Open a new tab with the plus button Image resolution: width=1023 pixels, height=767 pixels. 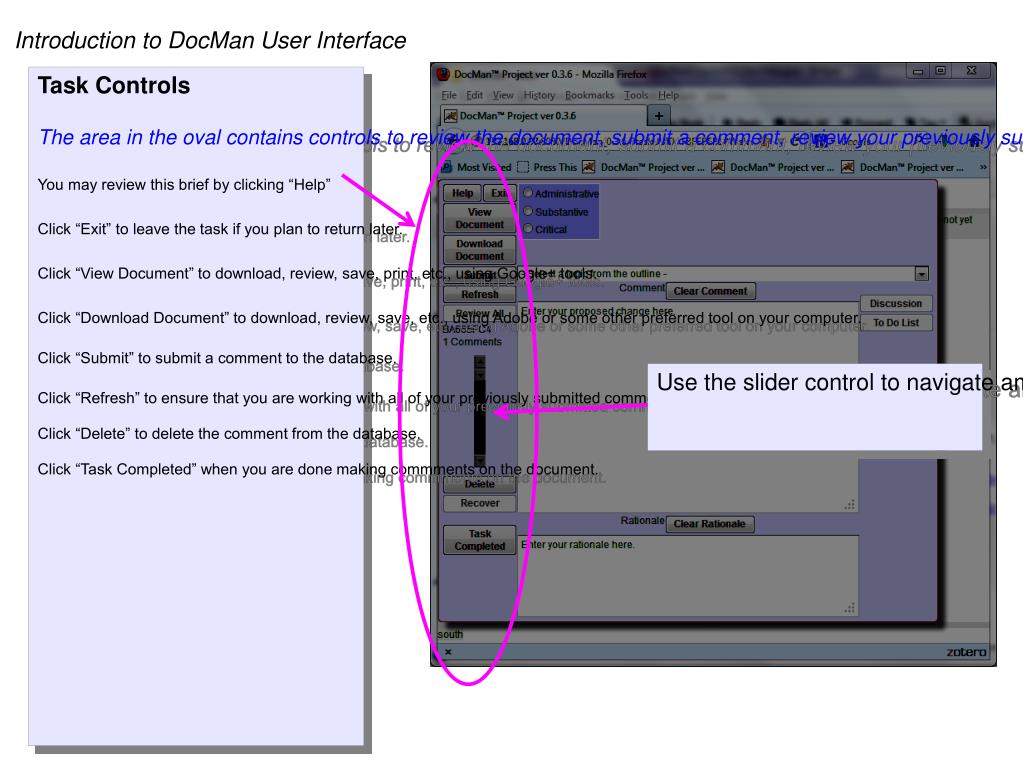coord(659,116)
